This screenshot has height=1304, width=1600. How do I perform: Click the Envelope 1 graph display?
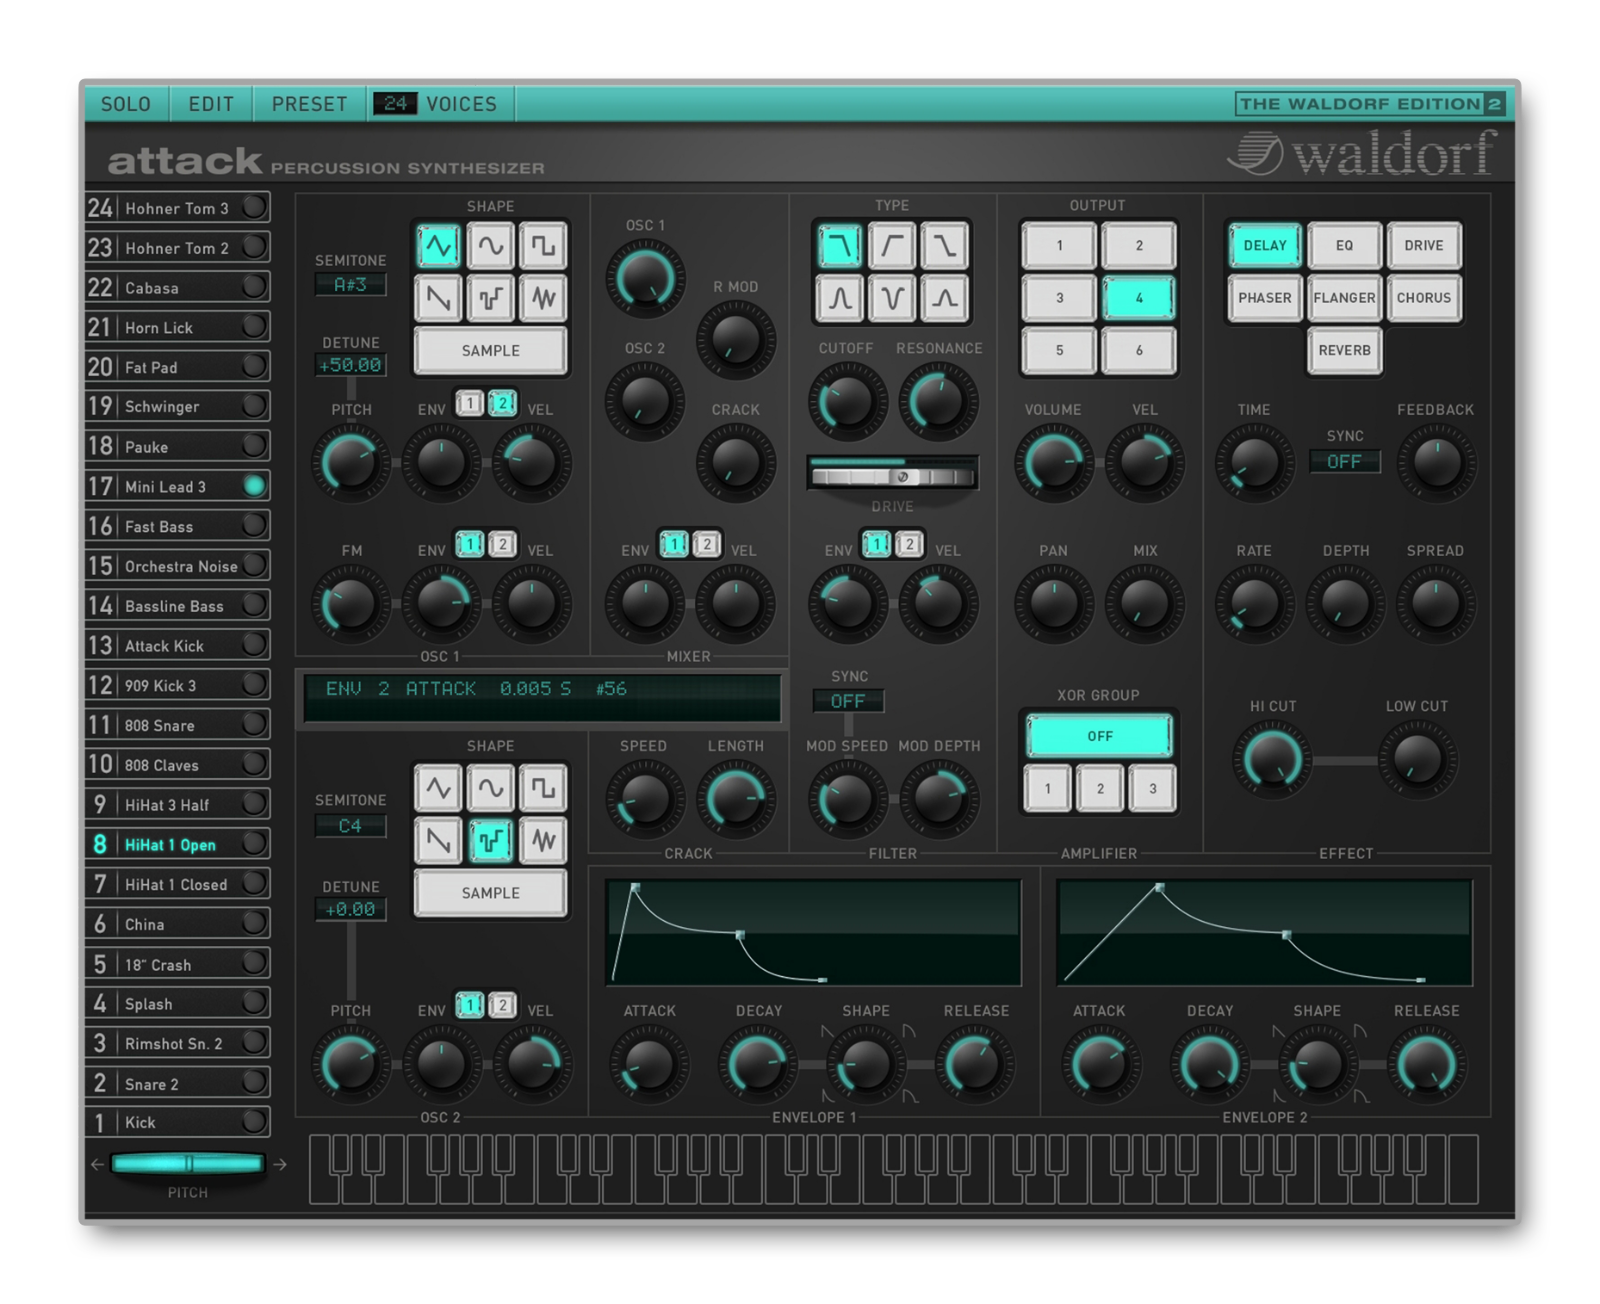pyautogui.click(x=813, y=933)
